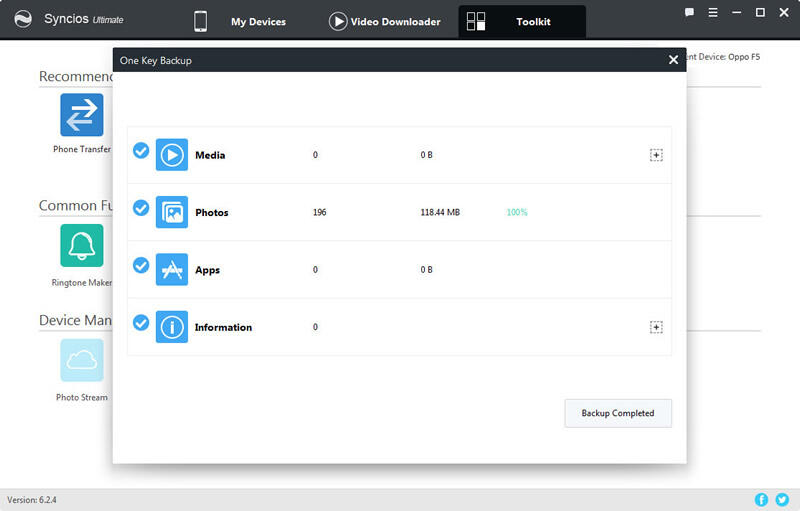This screenshot has width=800, height=511.
Task: Click the Media category play icon
Action: 172,155
